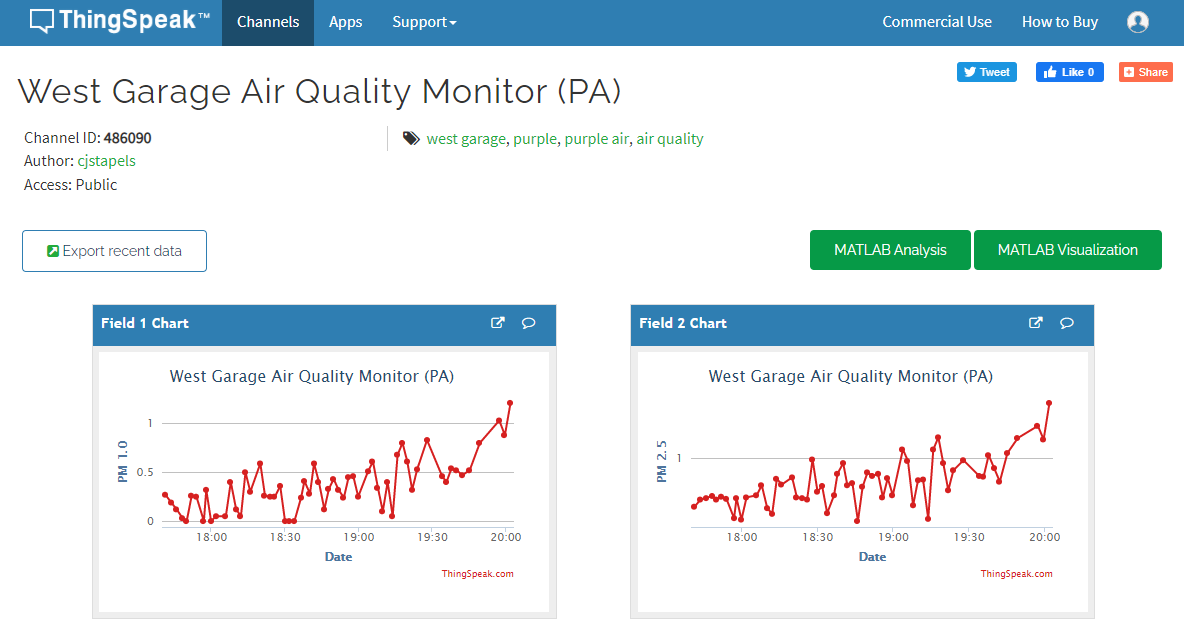Screen dimensions: 1184x634
Task: Click the ThingSpeak logo in the header
Action: pos(119,21)
